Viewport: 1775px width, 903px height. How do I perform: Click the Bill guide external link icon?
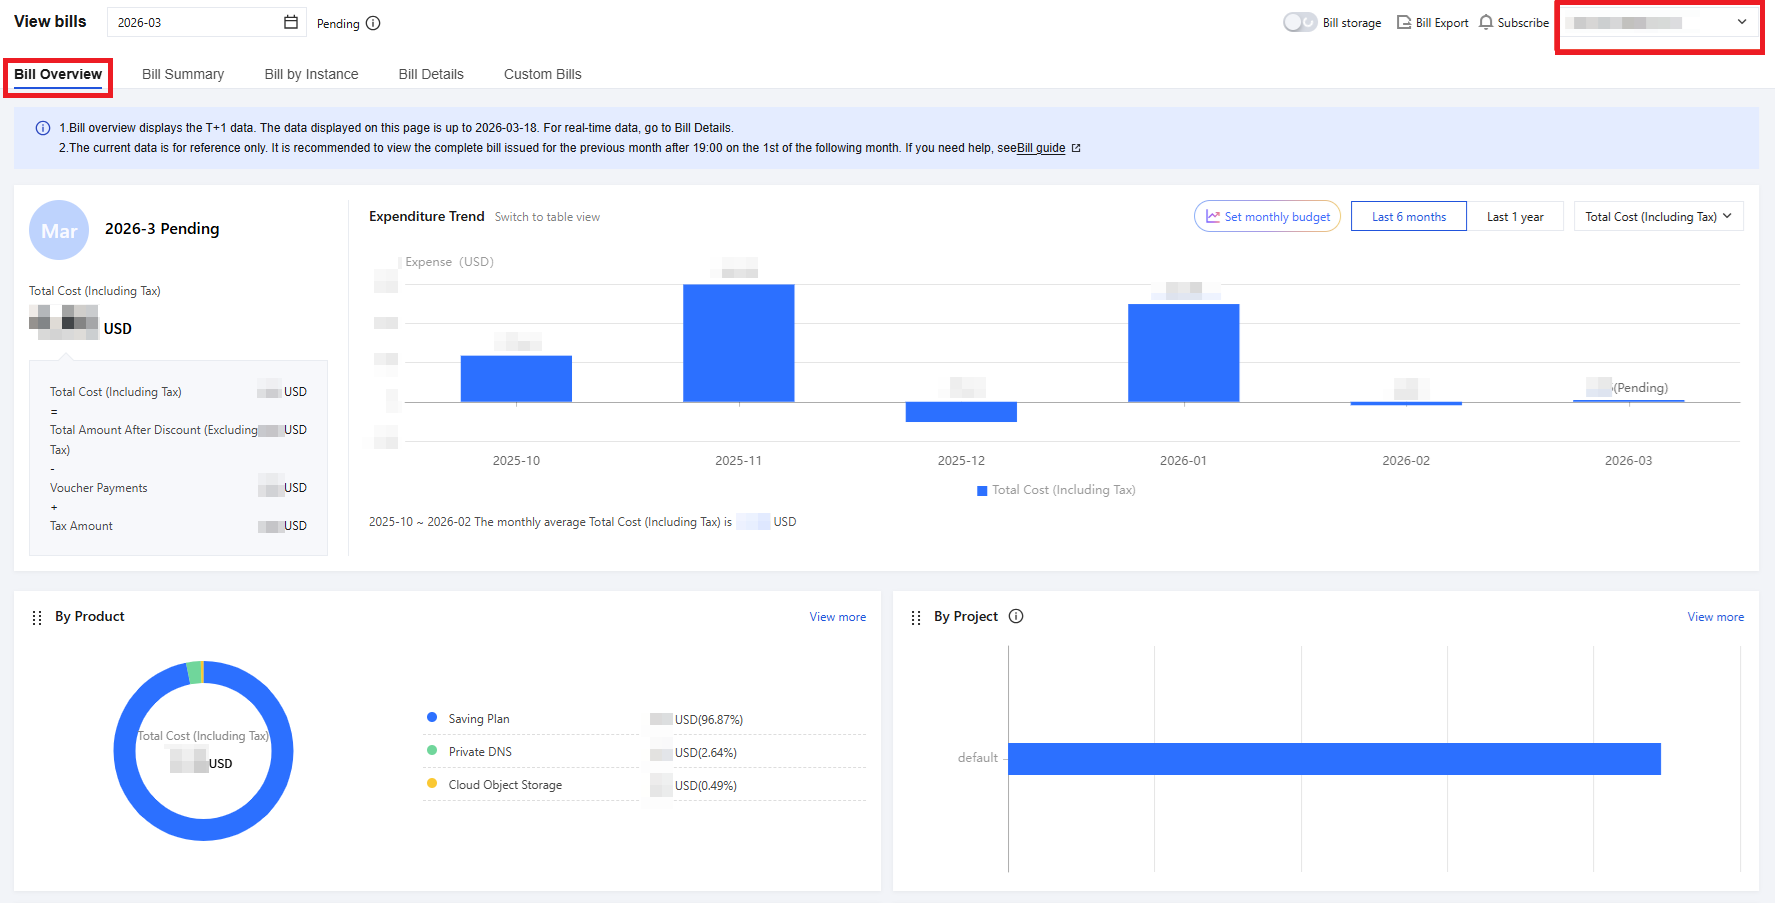click(1076, 148)
